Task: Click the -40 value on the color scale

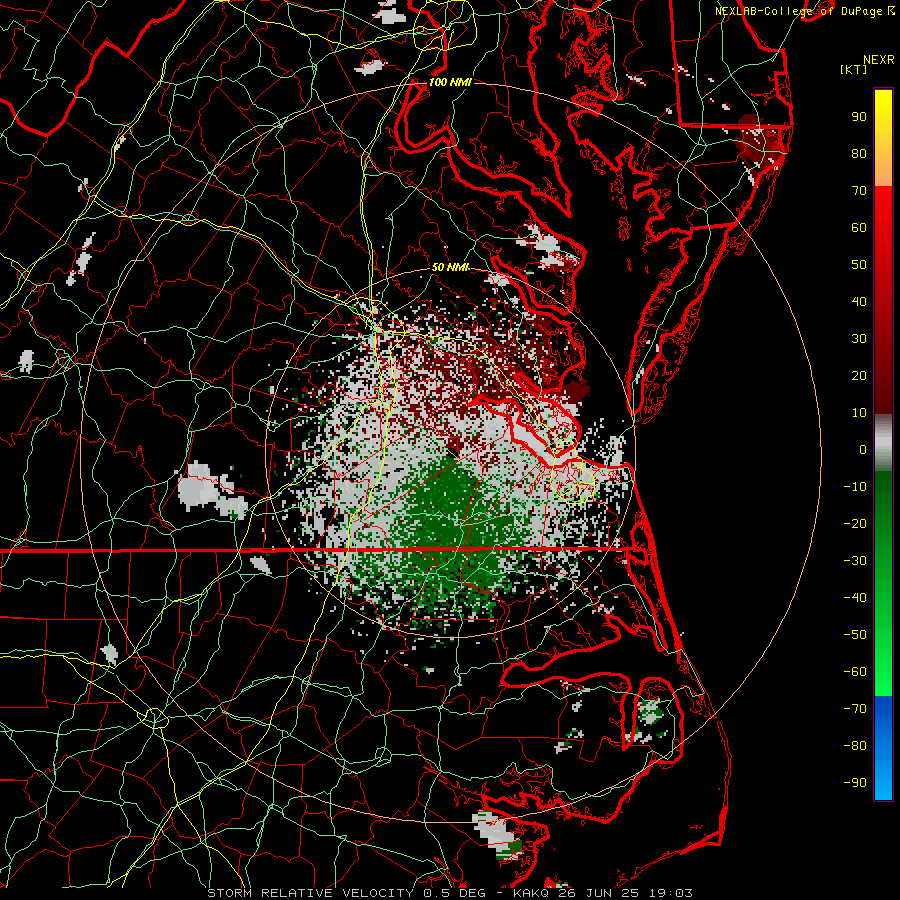Action: (855, 598)
